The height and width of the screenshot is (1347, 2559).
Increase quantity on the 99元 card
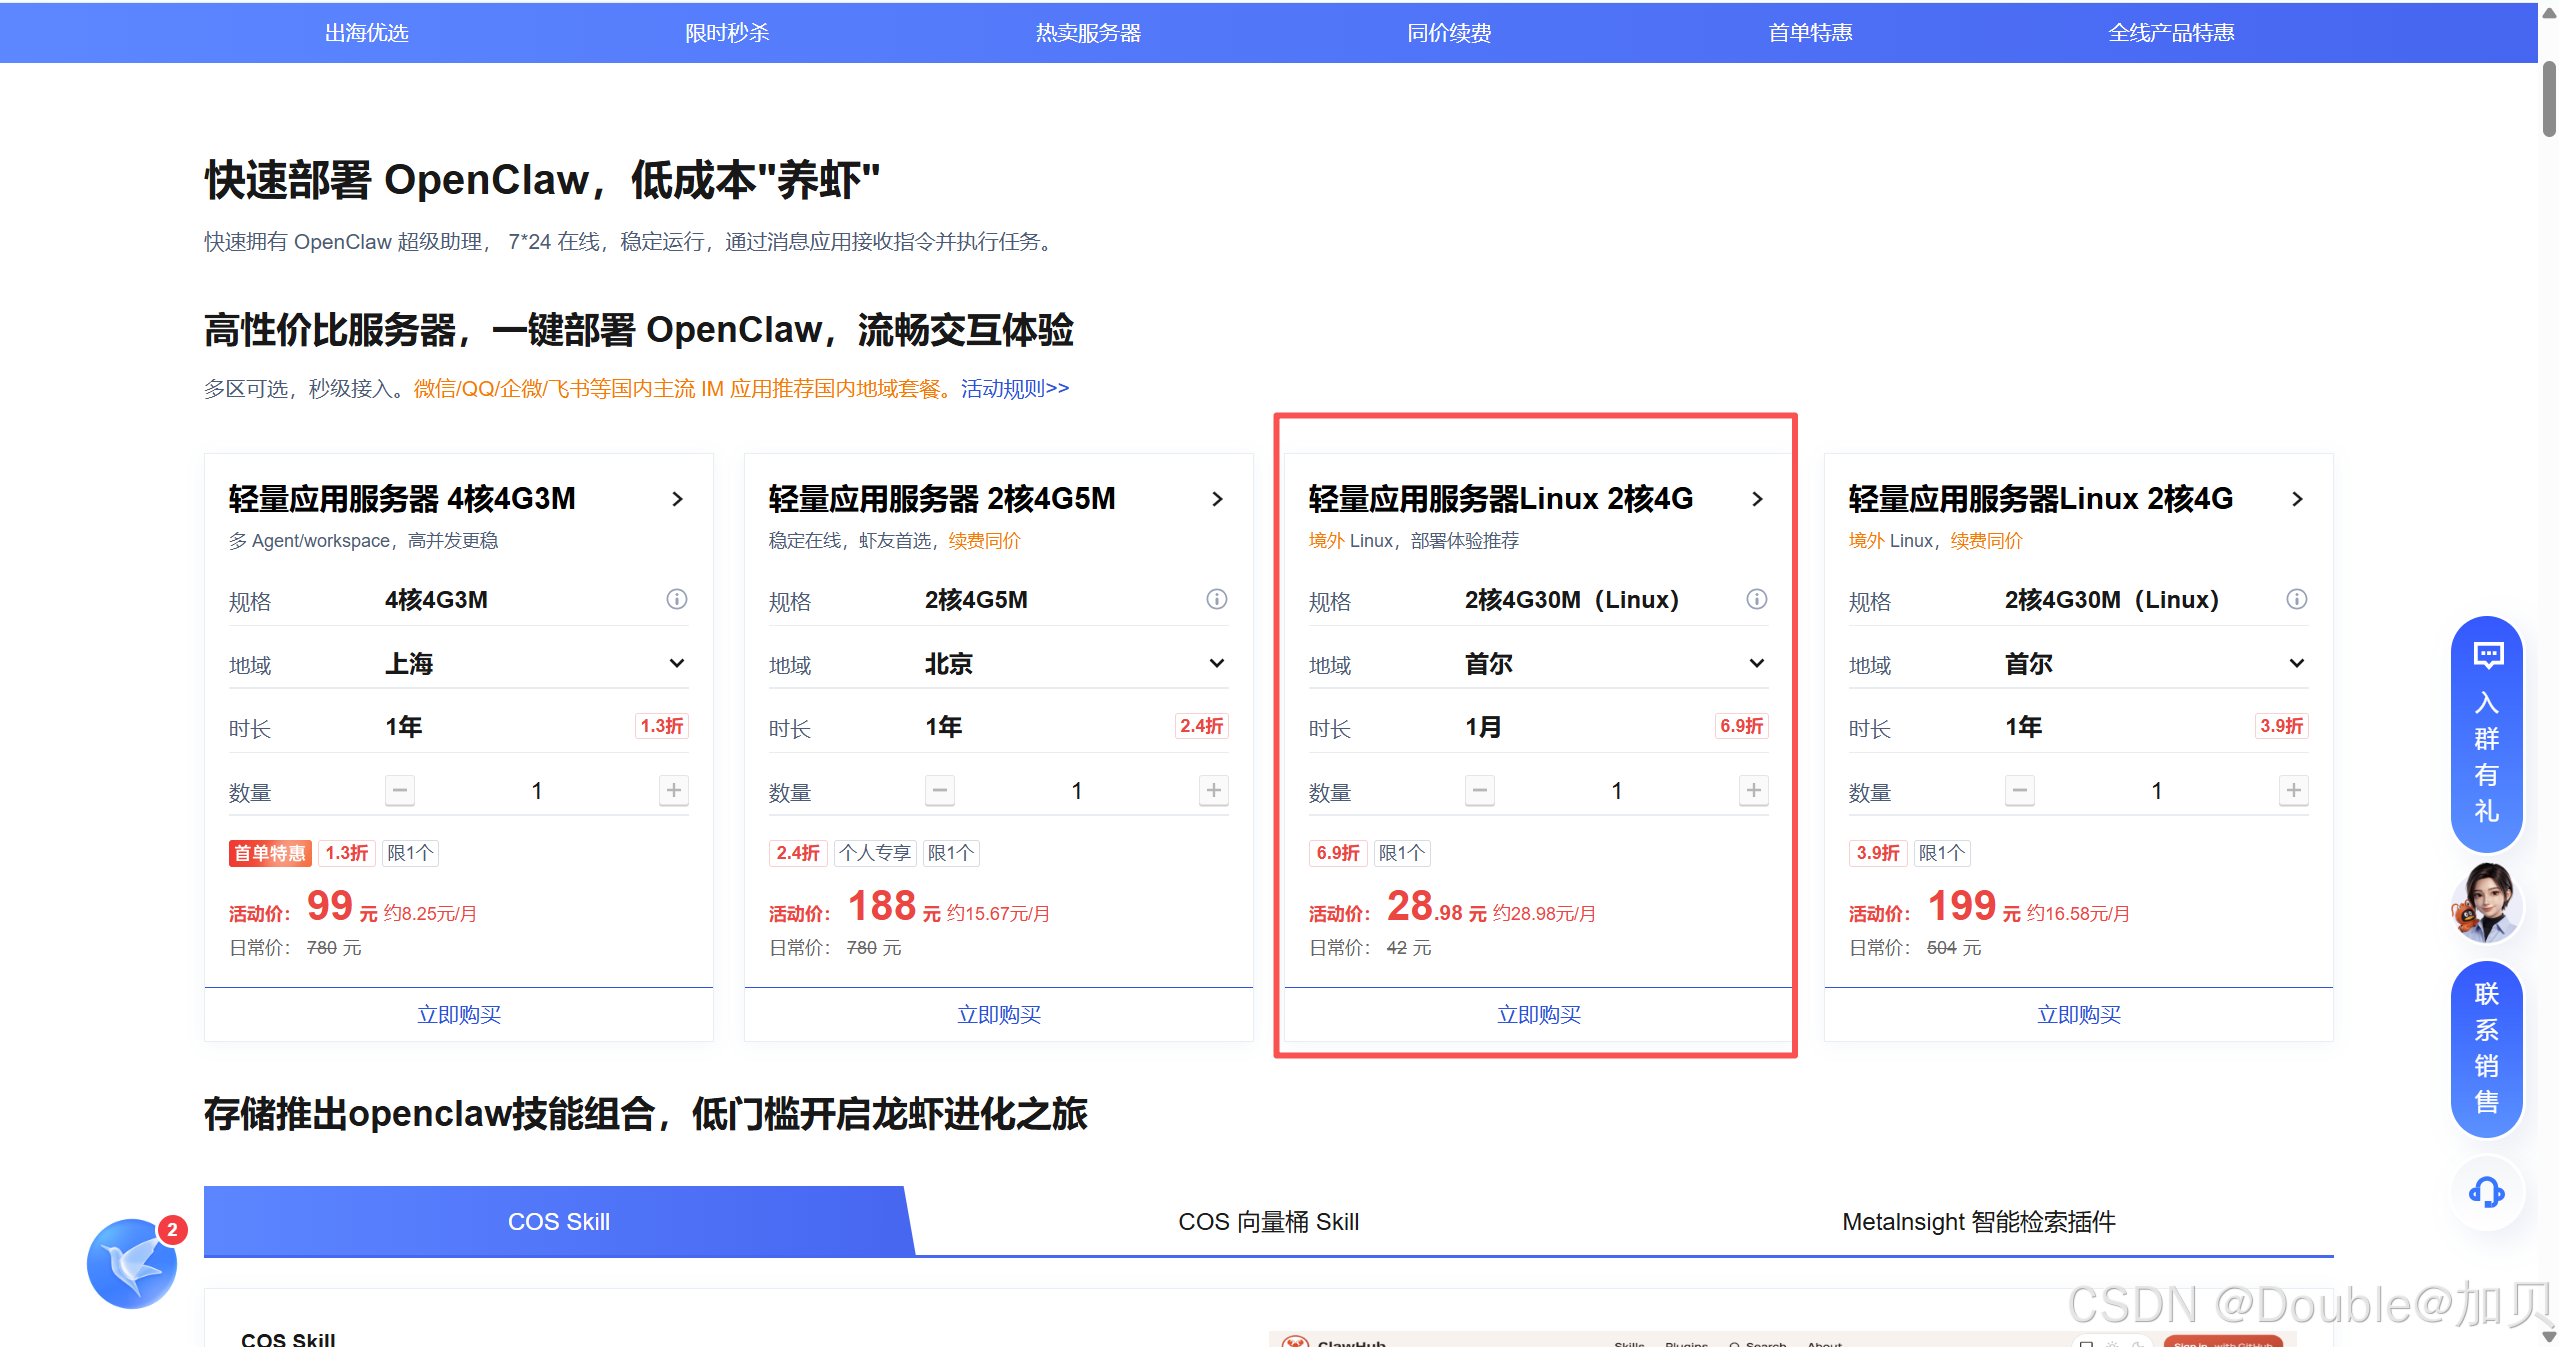coord(674,790)
